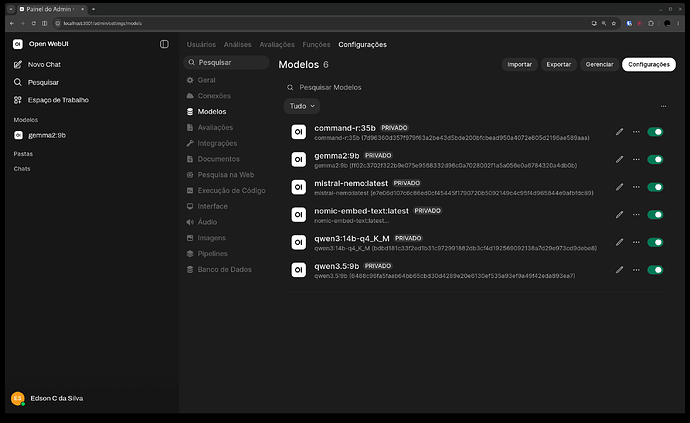Open Pesquisa na Web settings
690x423 pixels.
click(220, 175)
